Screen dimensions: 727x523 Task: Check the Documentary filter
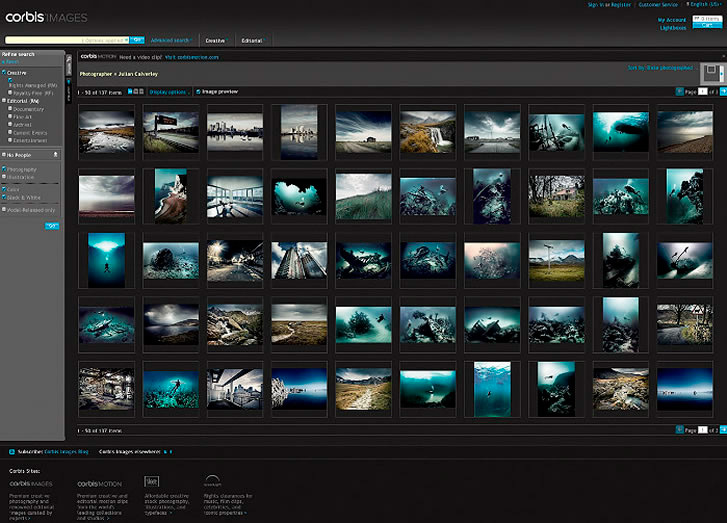[x=10, y=109]
